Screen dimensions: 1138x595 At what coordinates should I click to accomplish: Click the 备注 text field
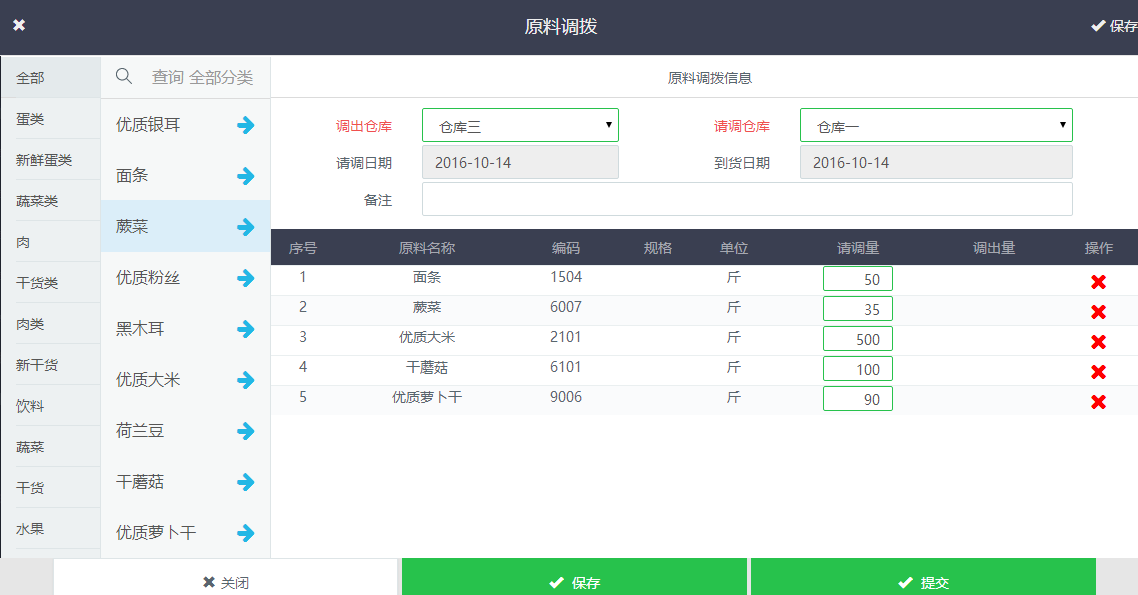(x=746, y=199)
